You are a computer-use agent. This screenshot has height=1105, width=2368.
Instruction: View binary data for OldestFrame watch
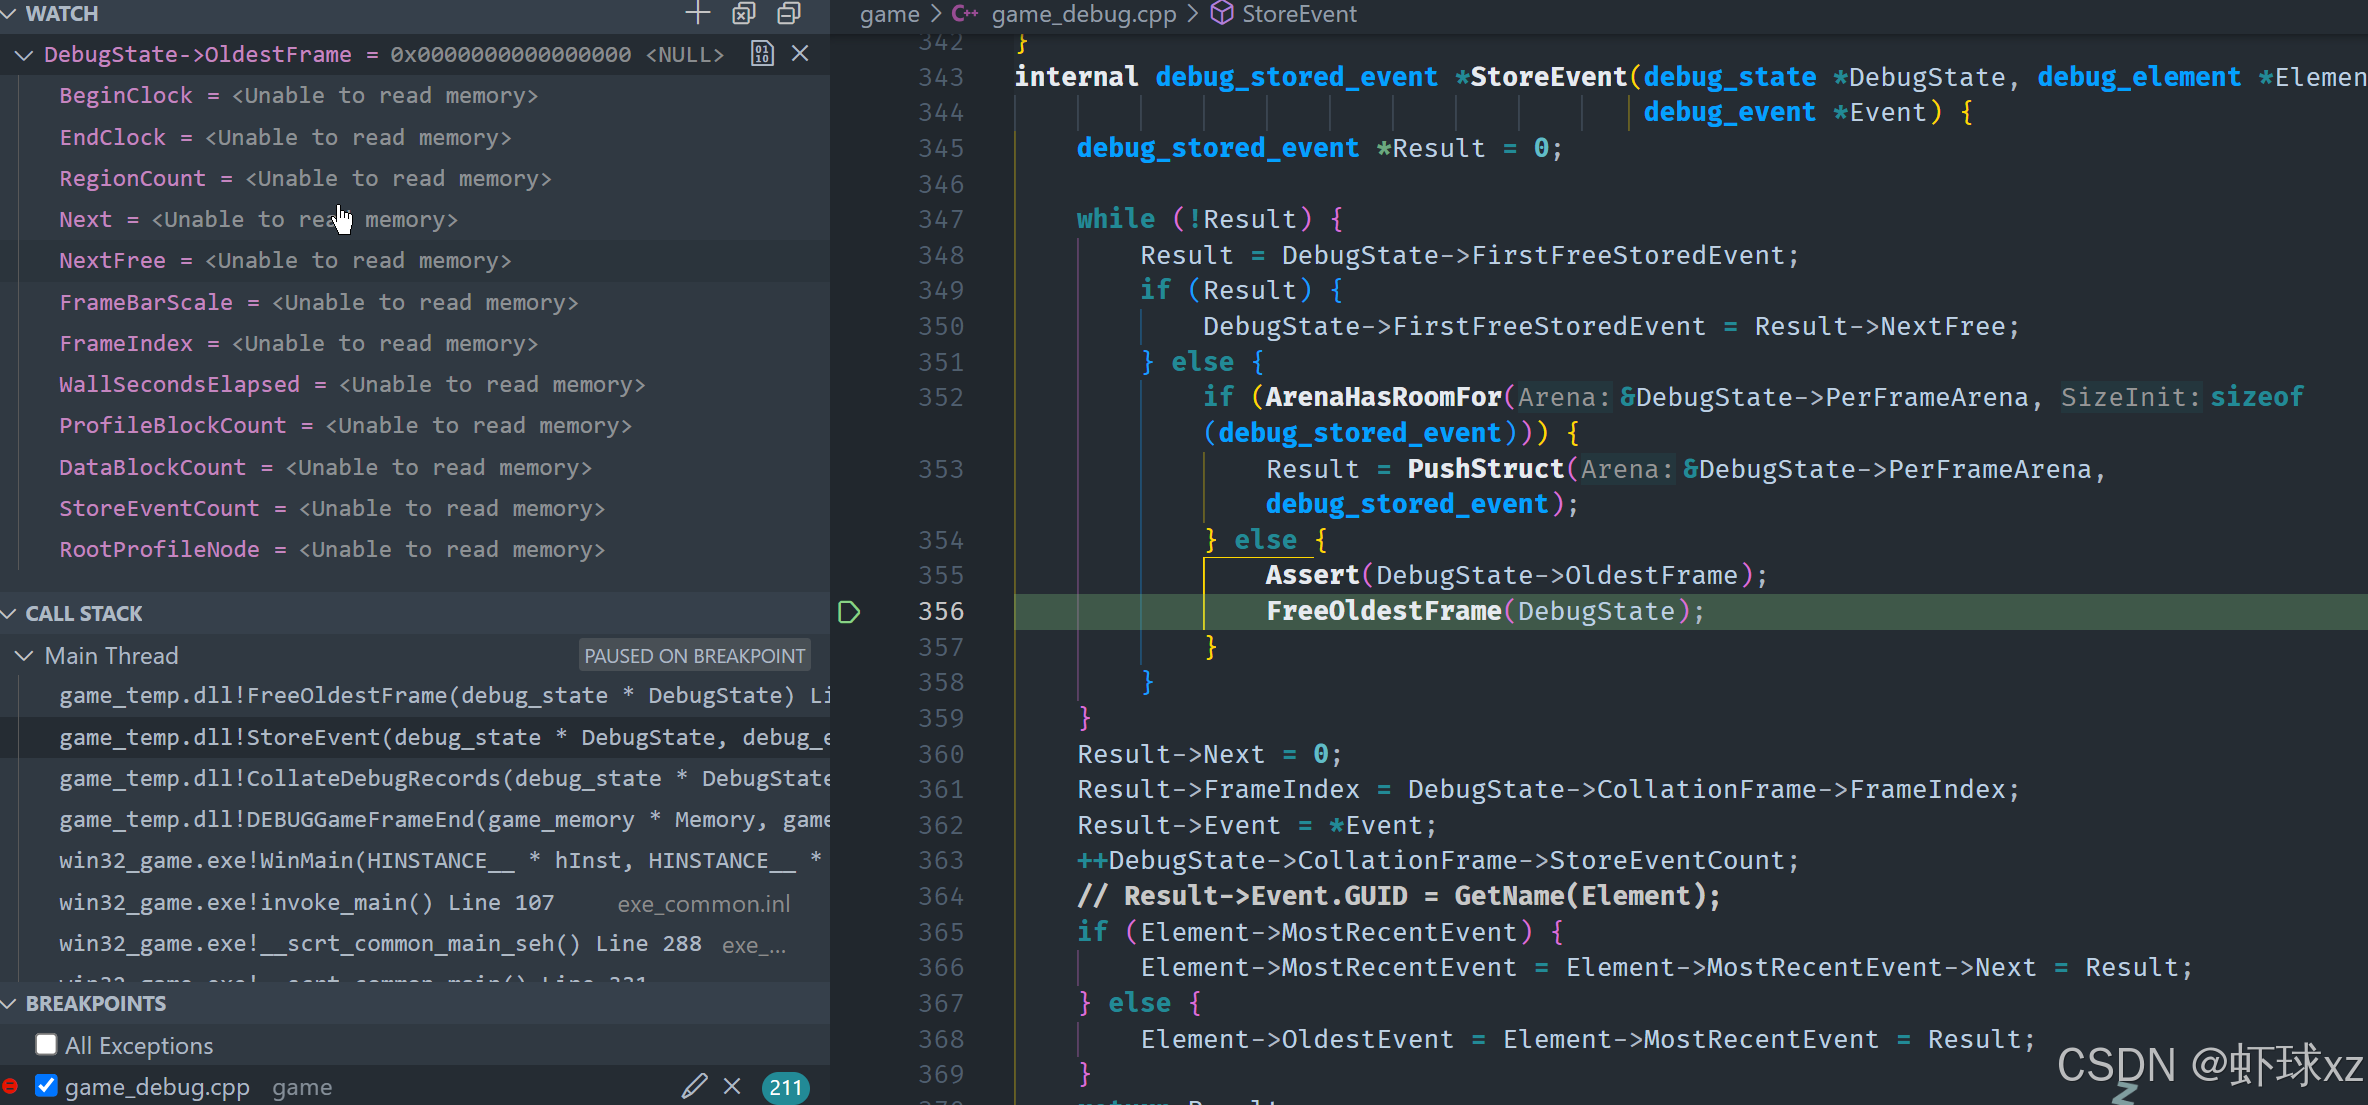point(762,54)
